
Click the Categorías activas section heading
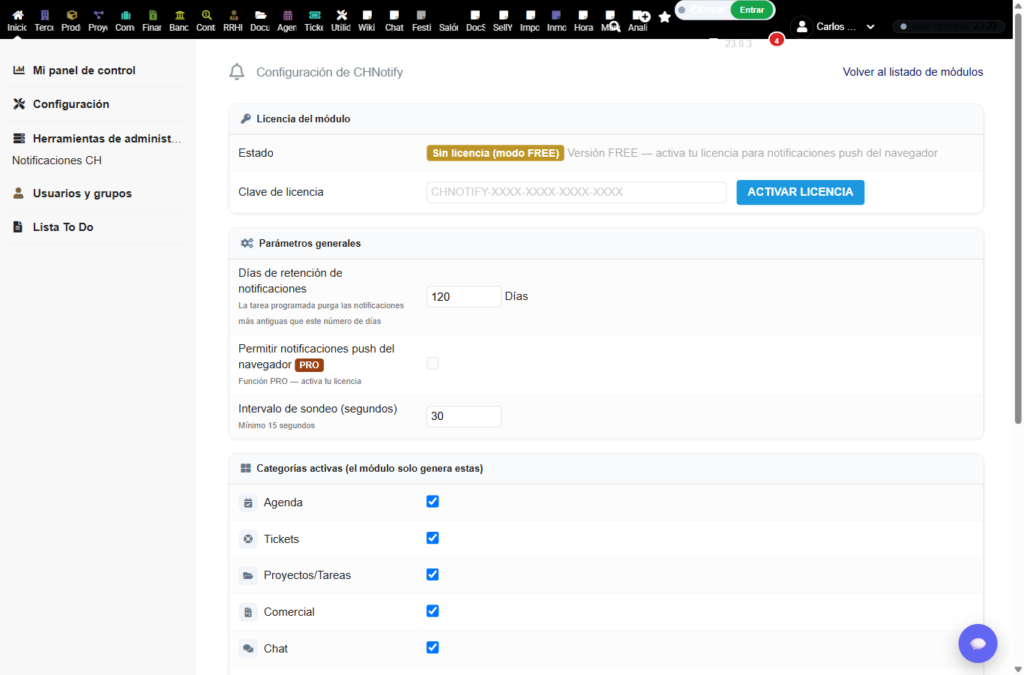pos(370,469)
